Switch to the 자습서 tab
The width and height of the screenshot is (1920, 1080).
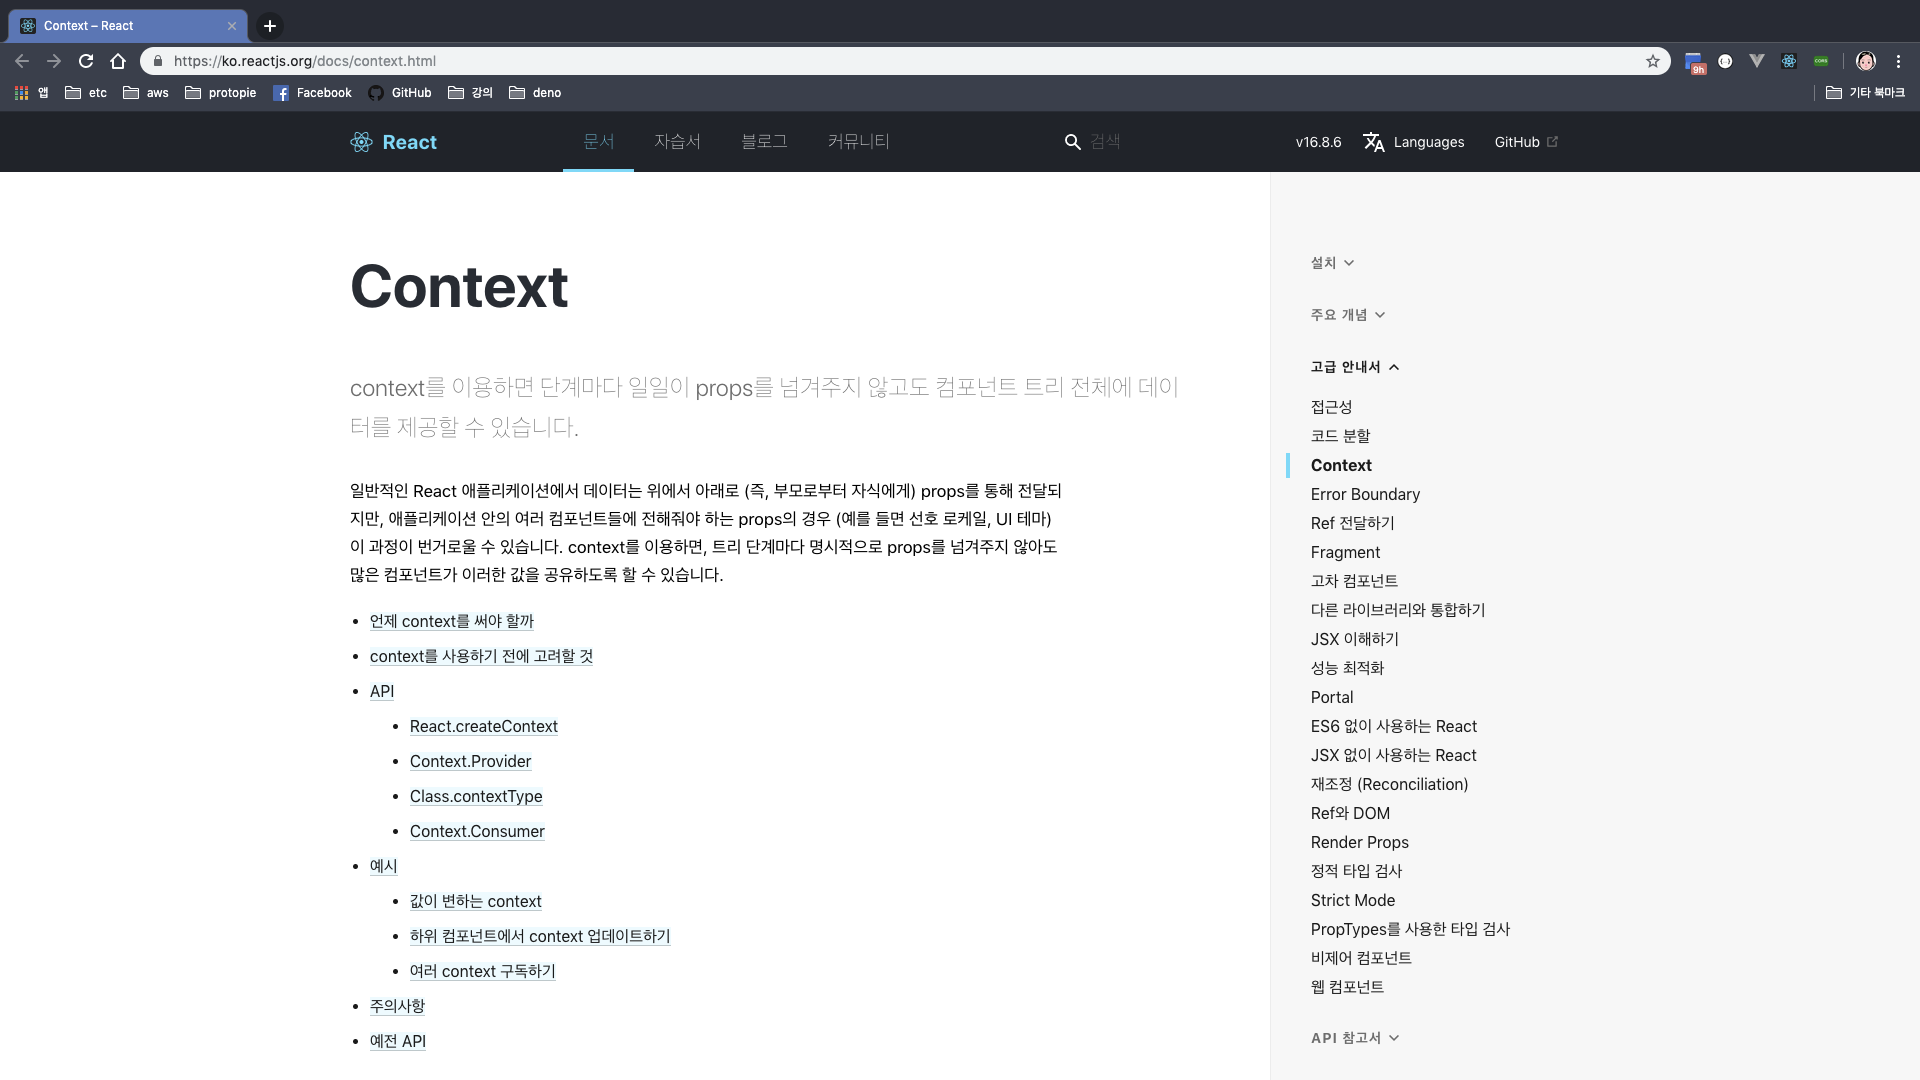(677, 142)
